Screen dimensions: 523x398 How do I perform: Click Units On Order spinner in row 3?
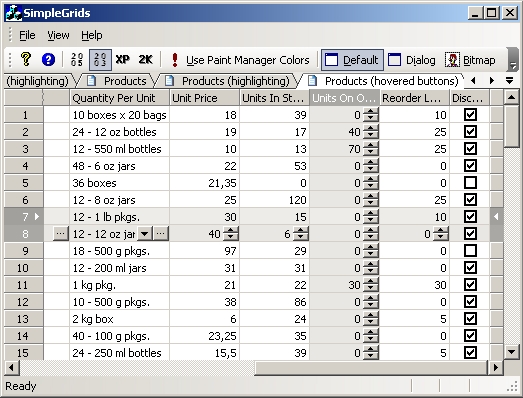pos(371,149)
